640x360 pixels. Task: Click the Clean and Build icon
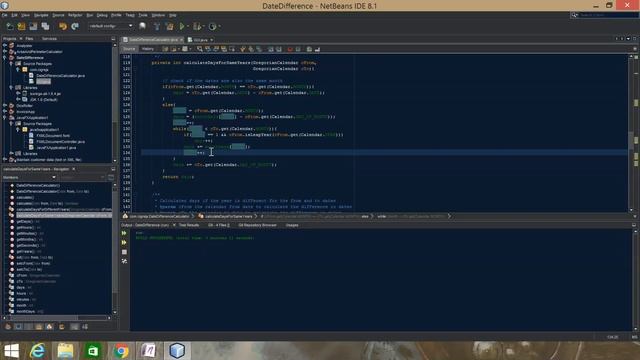[x=169, y=27]
